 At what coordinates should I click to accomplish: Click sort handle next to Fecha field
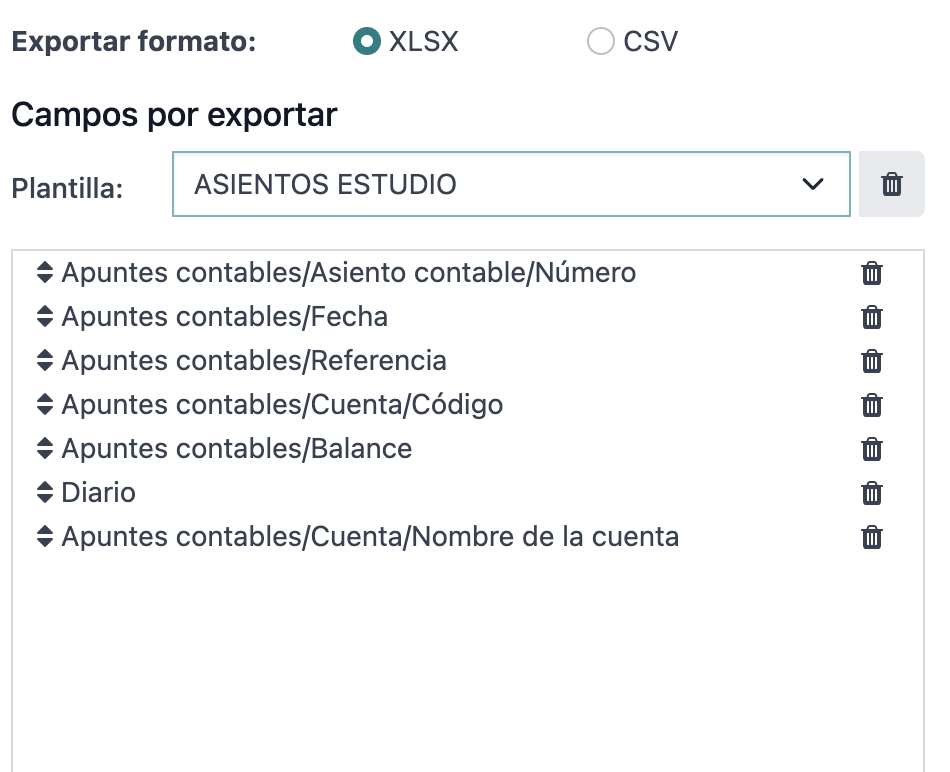[x=45, y=316]
